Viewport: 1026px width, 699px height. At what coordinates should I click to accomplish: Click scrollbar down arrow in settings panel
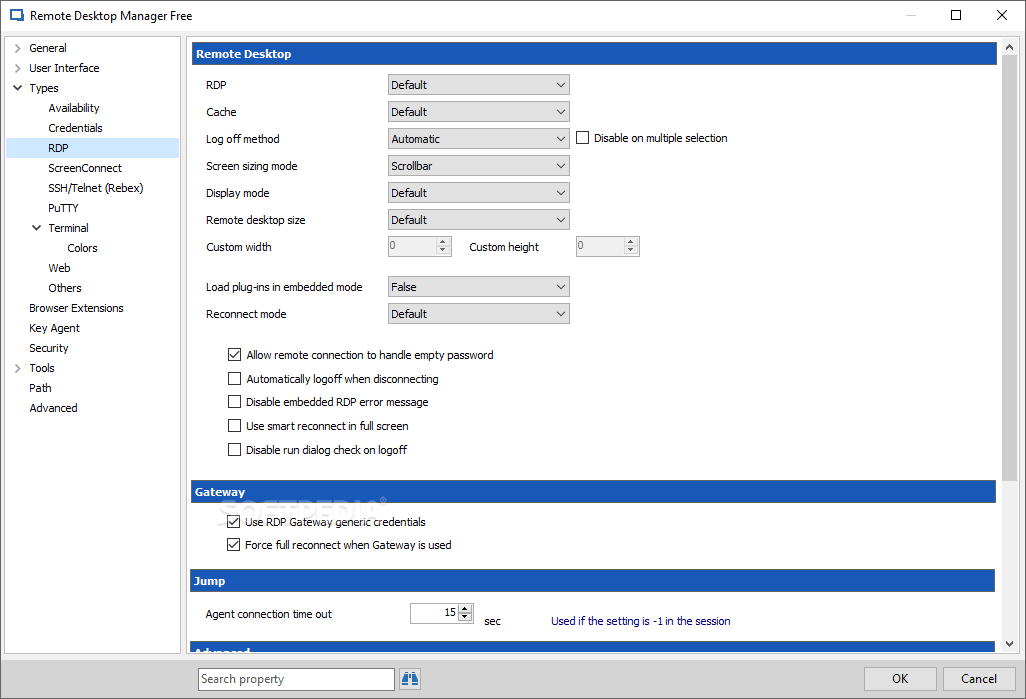point(1009,644)
